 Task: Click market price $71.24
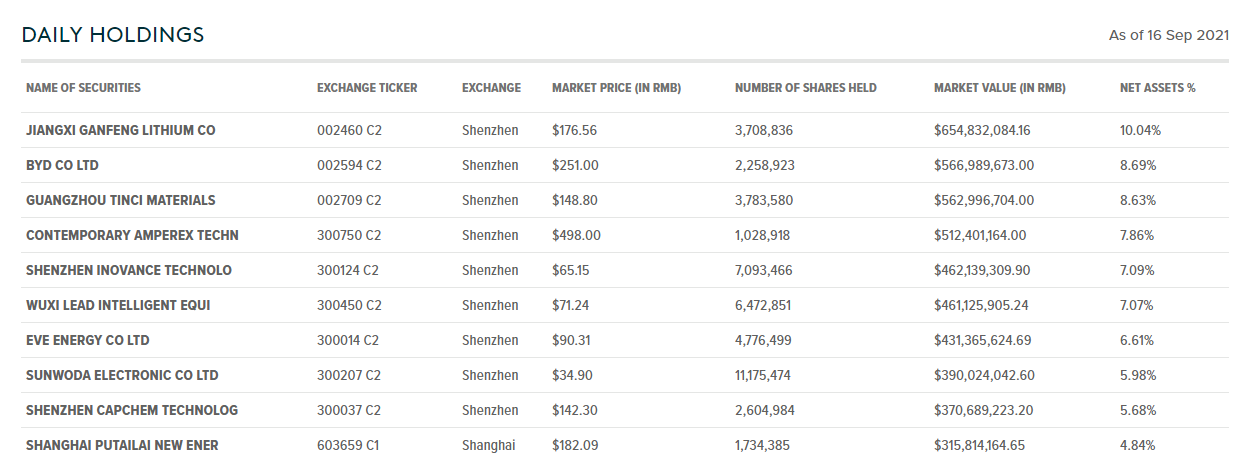(x=571, y=305)
